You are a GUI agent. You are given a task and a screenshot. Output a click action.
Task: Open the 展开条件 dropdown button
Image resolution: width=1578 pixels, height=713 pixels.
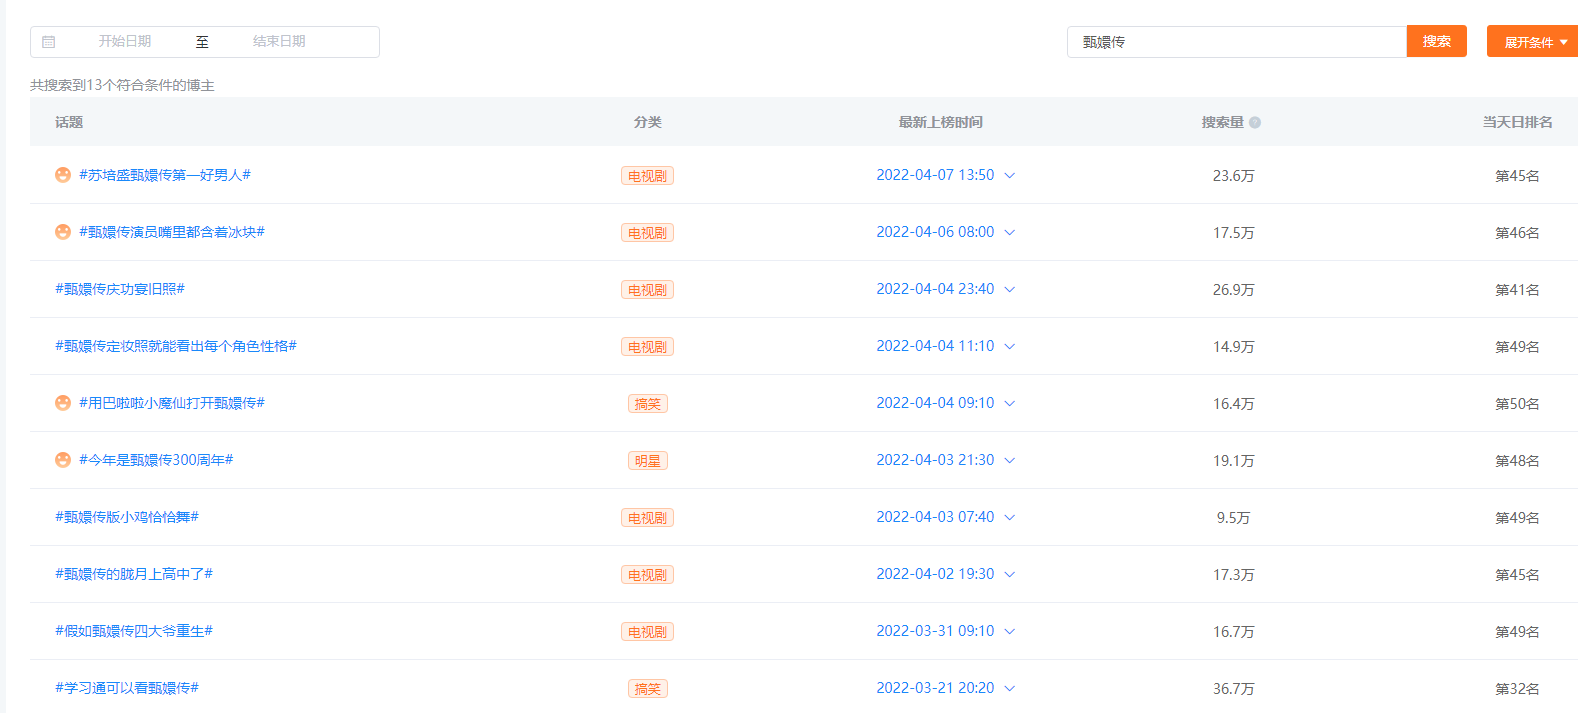(x=1534, y=42)
